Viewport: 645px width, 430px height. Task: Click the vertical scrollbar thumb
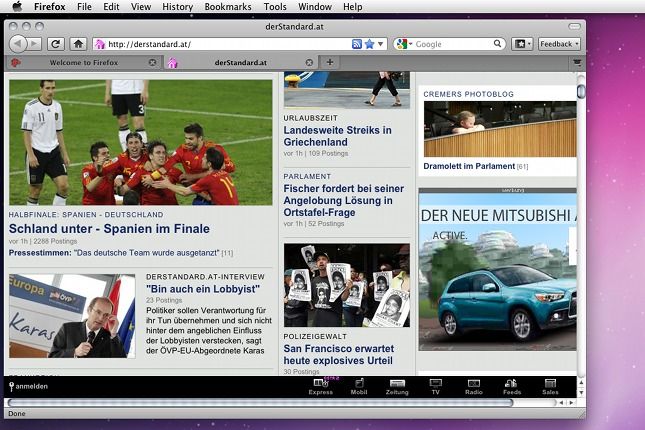(x=581, y=91)
